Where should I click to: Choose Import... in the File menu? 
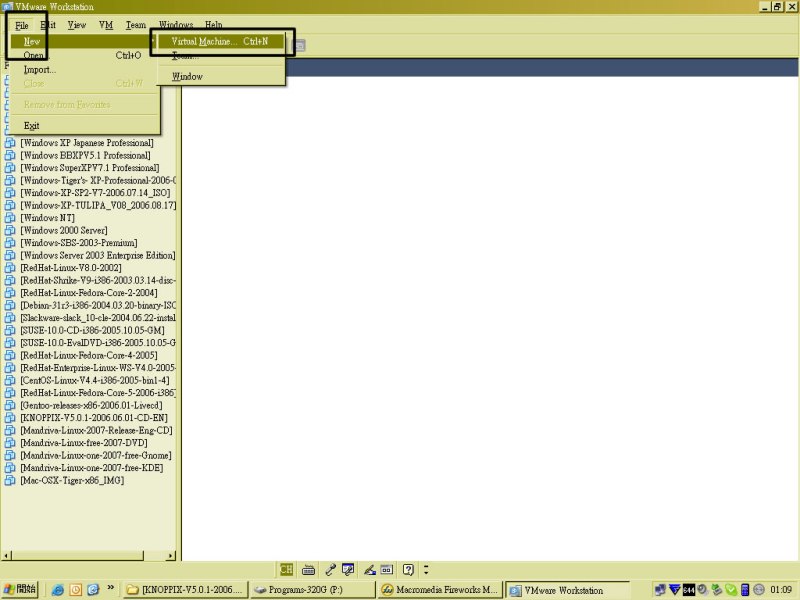pos(82,69)
